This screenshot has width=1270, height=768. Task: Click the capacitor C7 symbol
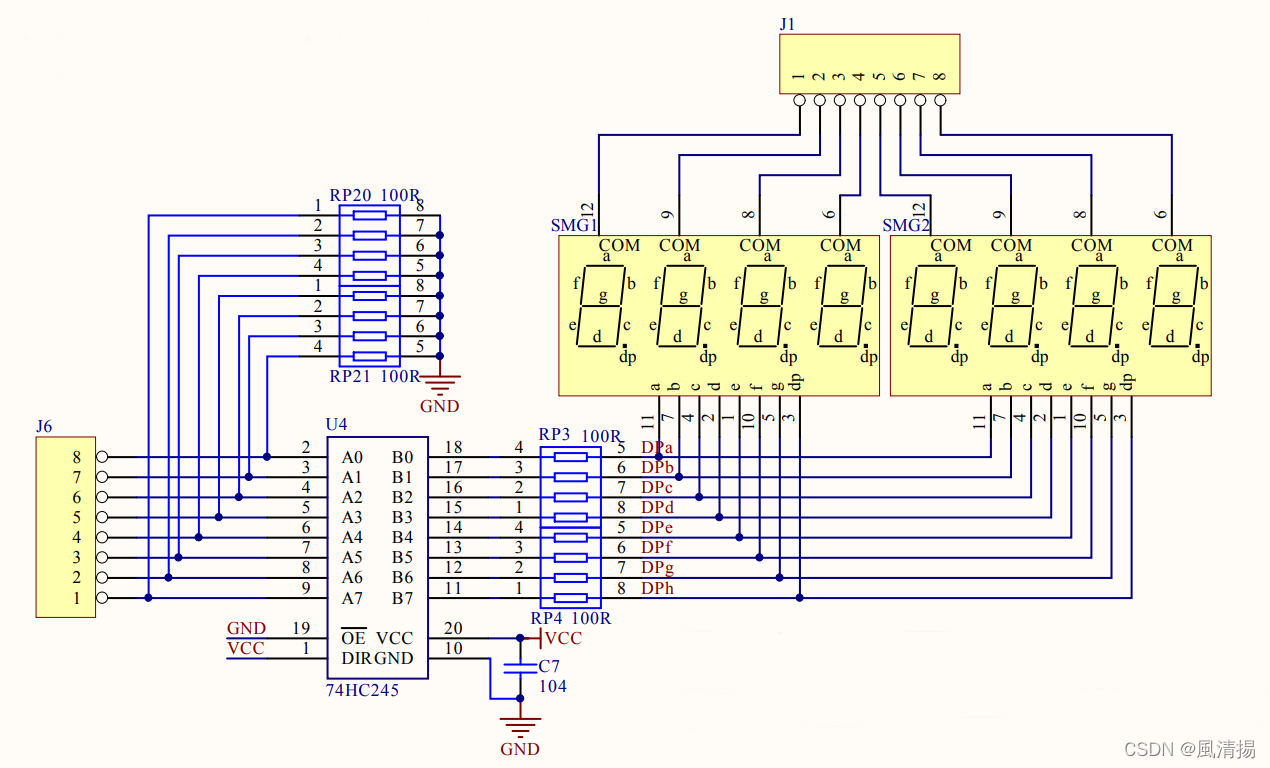pos(519,667)
